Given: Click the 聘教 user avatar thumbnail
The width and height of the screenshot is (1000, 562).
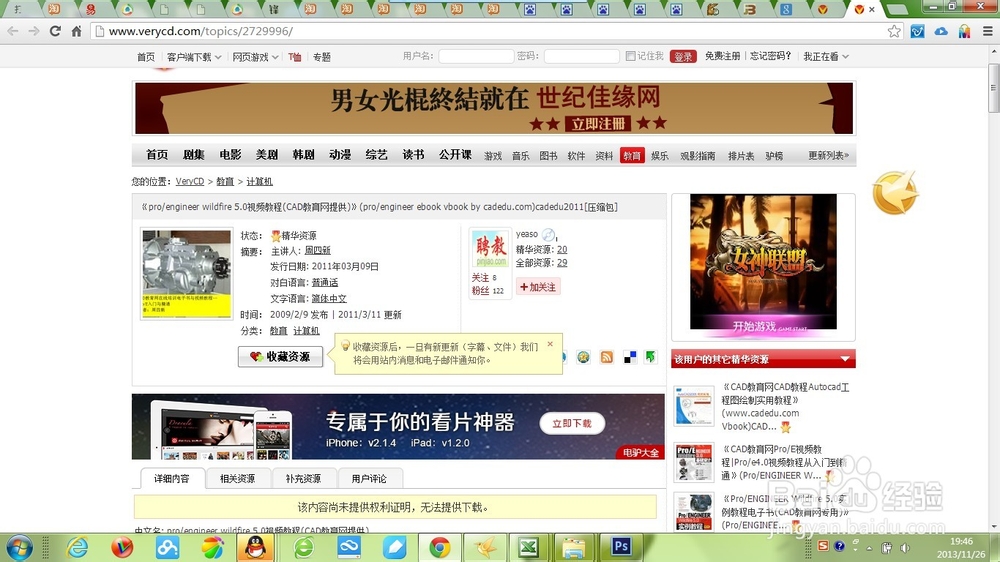Looking at the screenshot, I should click(490, 249).
